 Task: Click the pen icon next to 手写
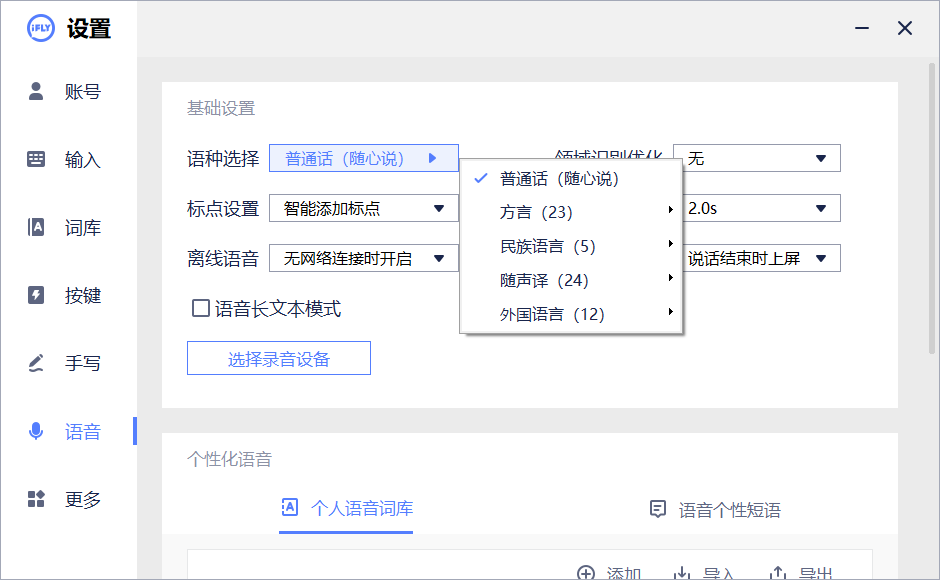pos(36,363)
